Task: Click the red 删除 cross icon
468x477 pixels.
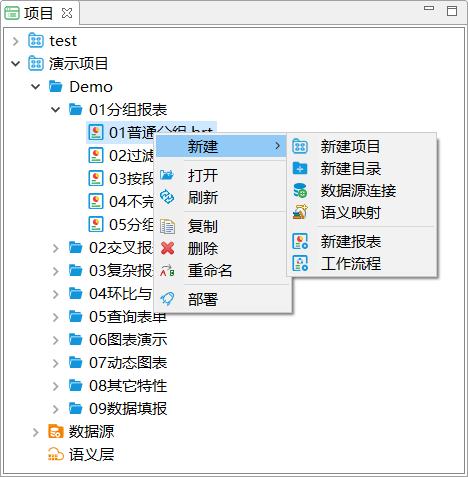Action: click(167, 248)
